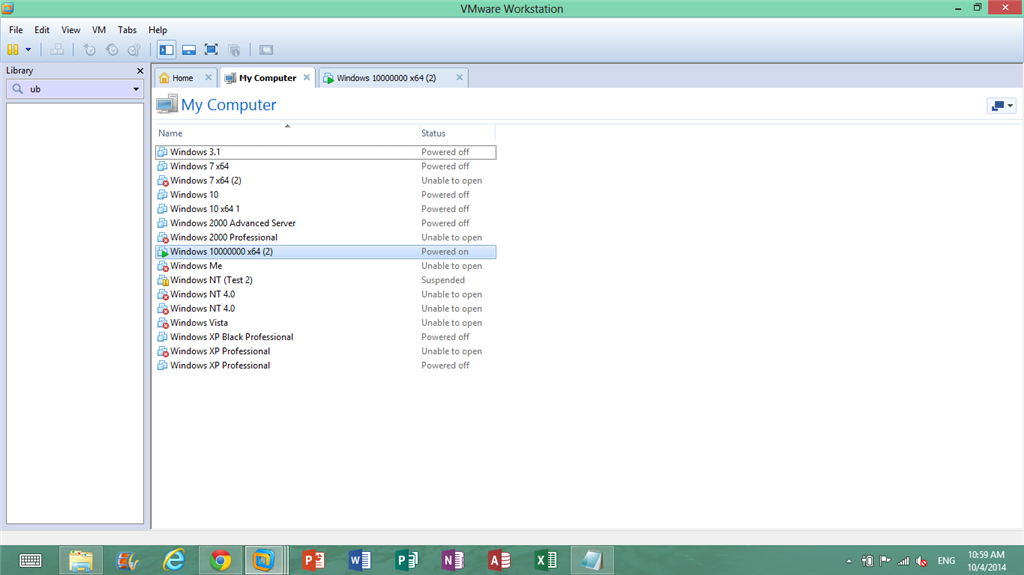Click suspended VM icon beside Windows NT (Test 2)
This screenshot has height=575, width=1024.
tap(163, 280)
